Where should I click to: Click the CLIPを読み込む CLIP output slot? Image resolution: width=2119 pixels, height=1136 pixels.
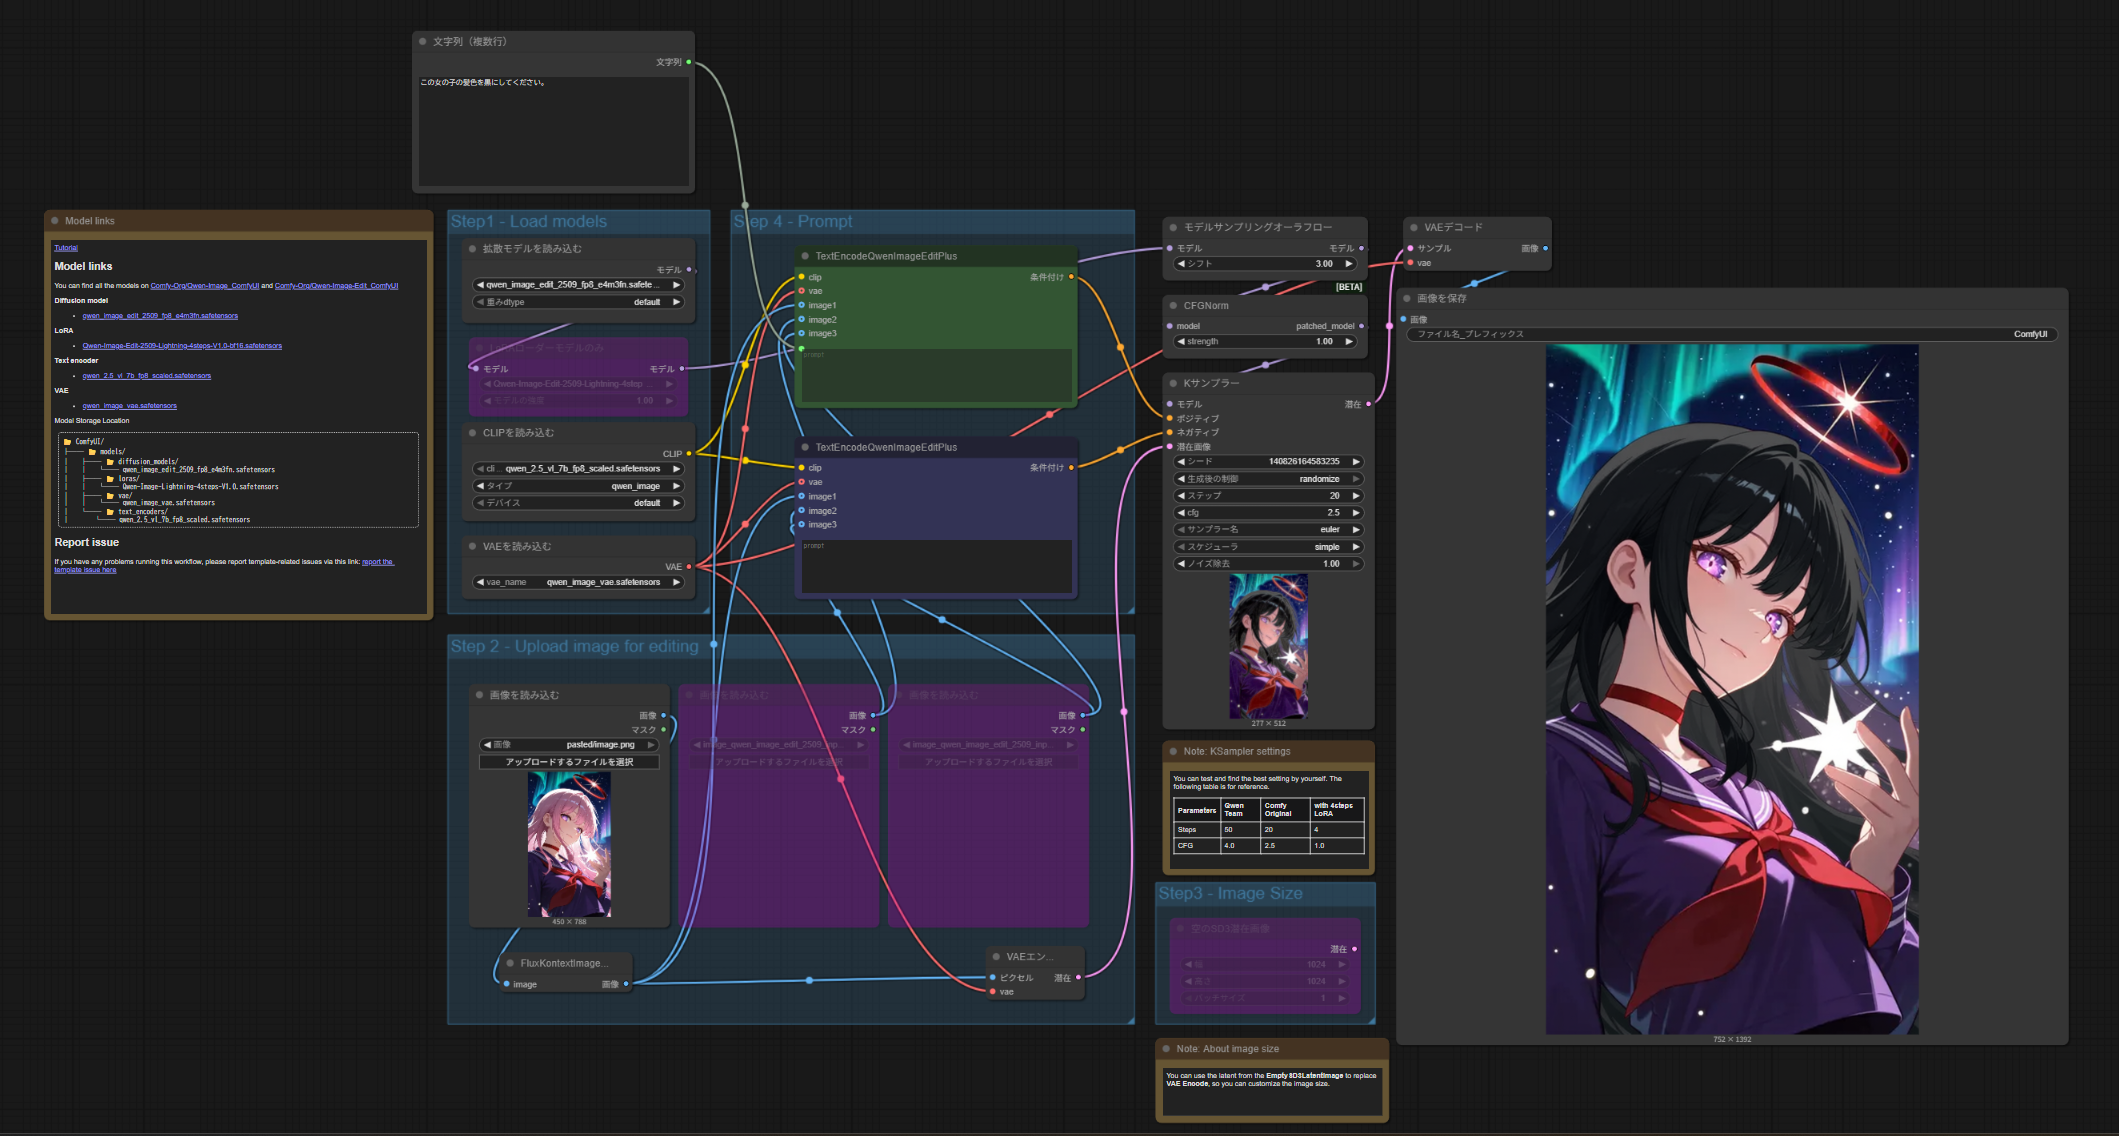pyautogui.click(x=689, y=454)
